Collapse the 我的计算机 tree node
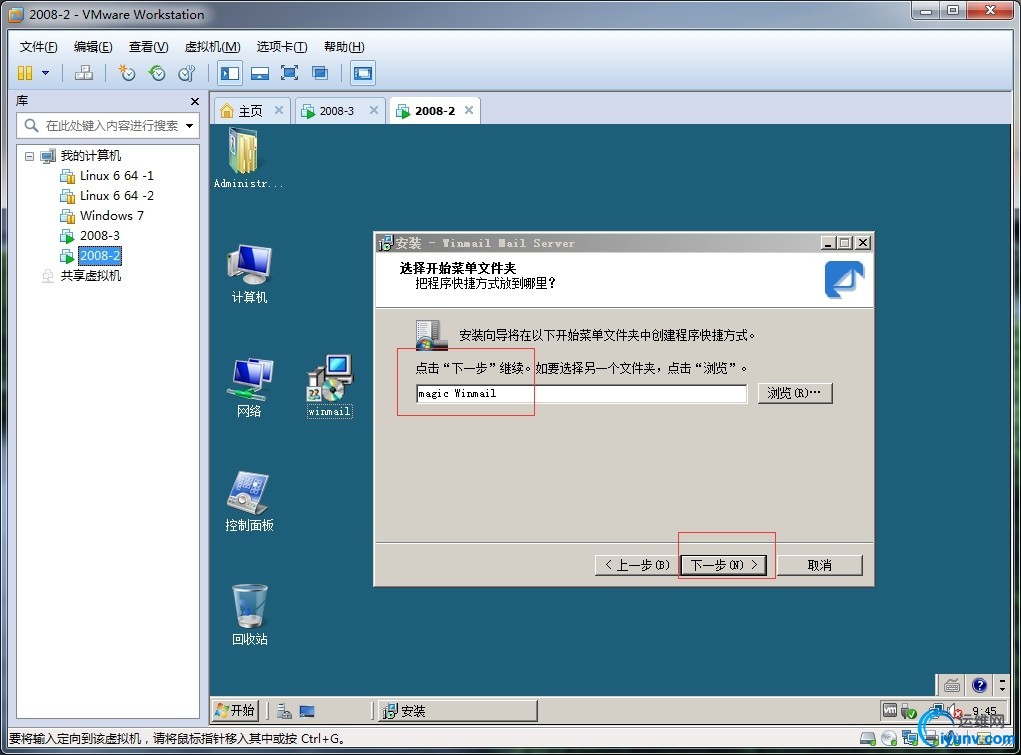1021x755 pixels. click(x=29, y=156)
